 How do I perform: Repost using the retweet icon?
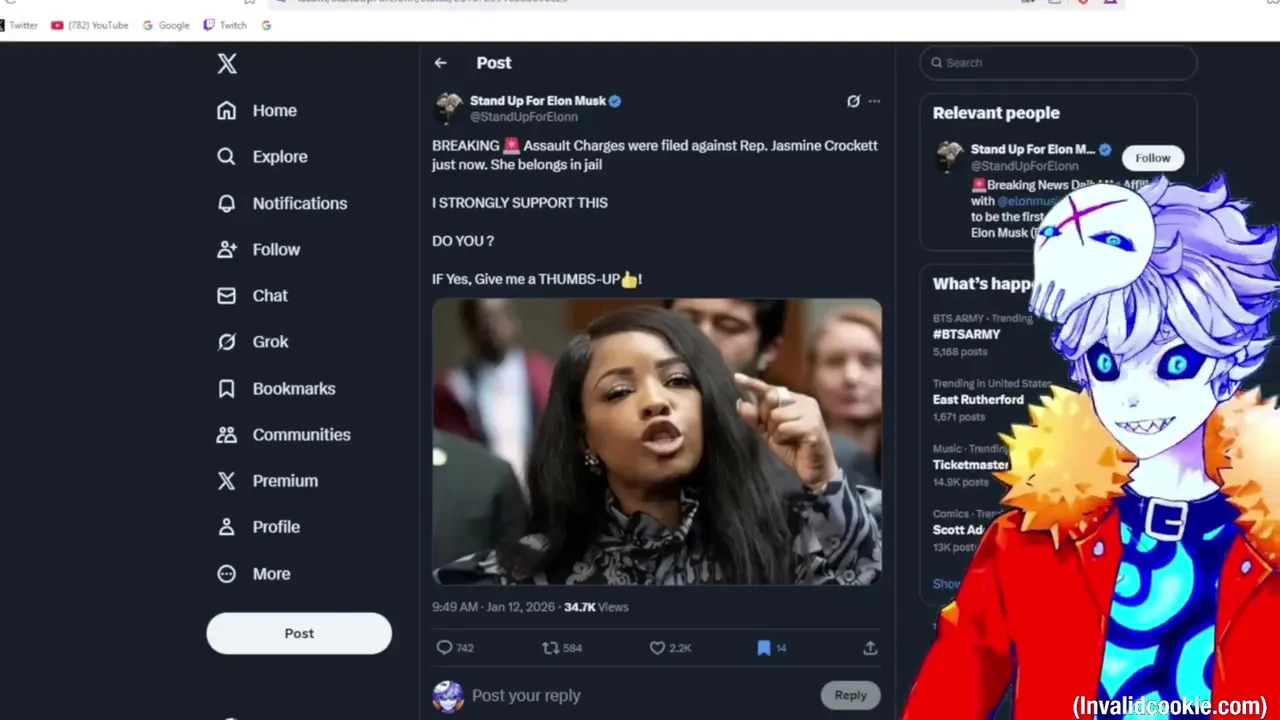tap(550, 648)
